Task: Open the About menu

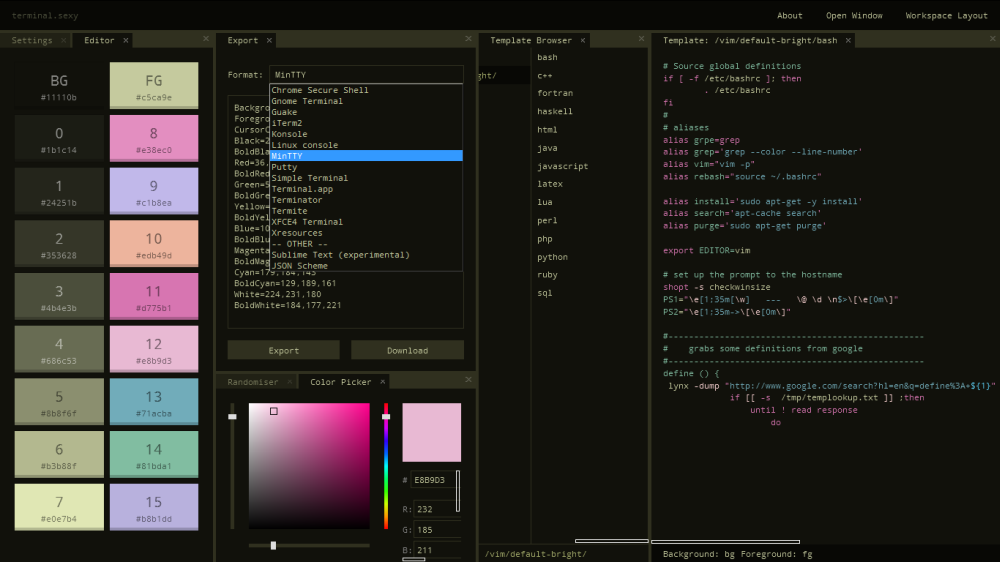Action: pos(790,15)
